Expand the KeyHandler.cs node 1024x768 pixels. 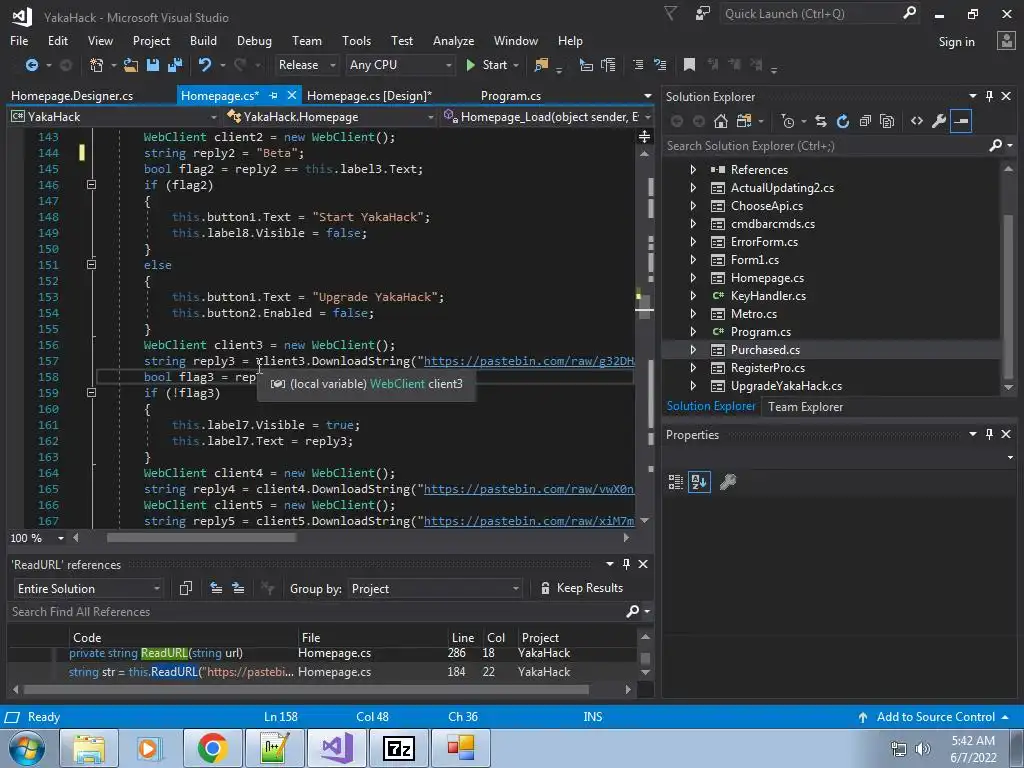693,296
